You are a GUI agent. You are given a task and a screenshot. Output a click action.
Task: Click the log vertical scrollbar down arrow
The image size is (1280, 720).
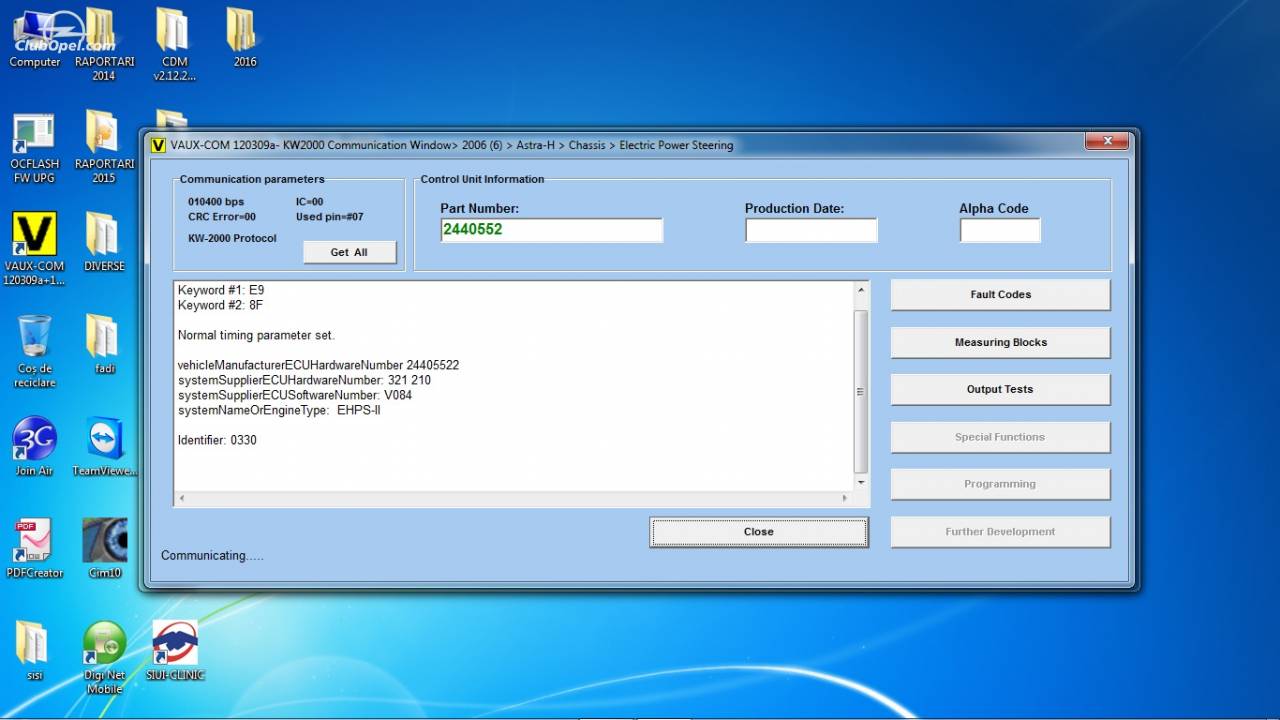pos(861,482)
